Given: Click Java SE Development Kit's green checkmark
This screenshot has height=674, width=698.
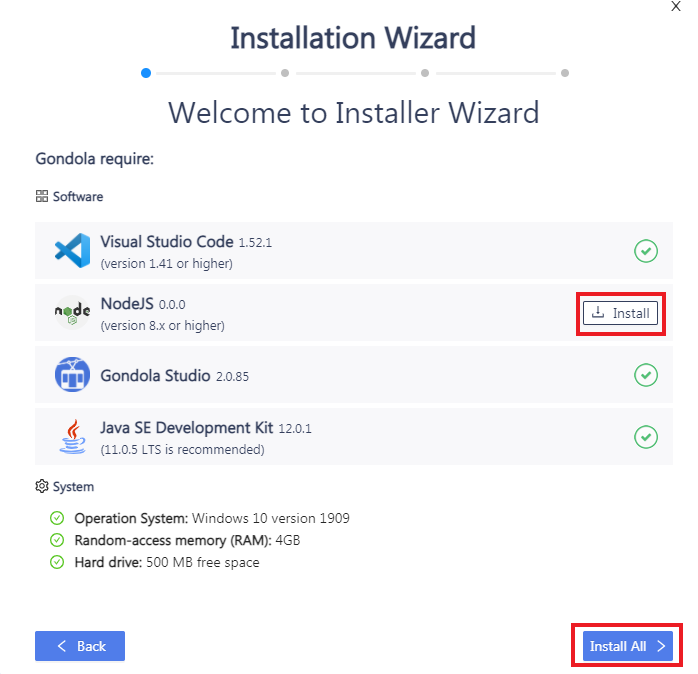Looking at the screenshot, I should (646, 437).
